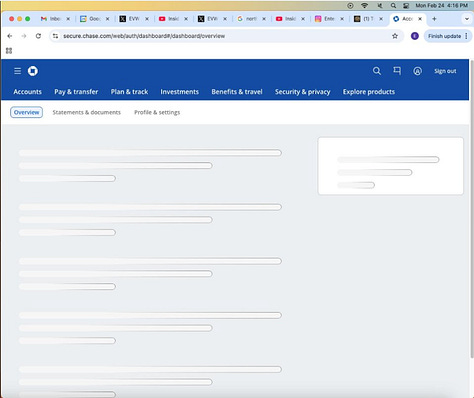This screenshot has height=398, width=474.
Task: Open the secure messages flag icon
Action: 397,71
